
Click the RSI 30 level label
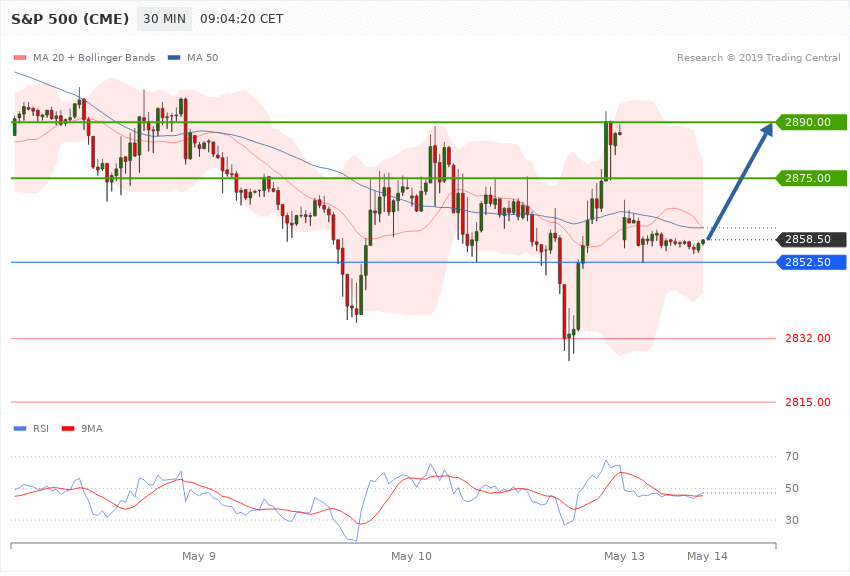click(792, 520)
